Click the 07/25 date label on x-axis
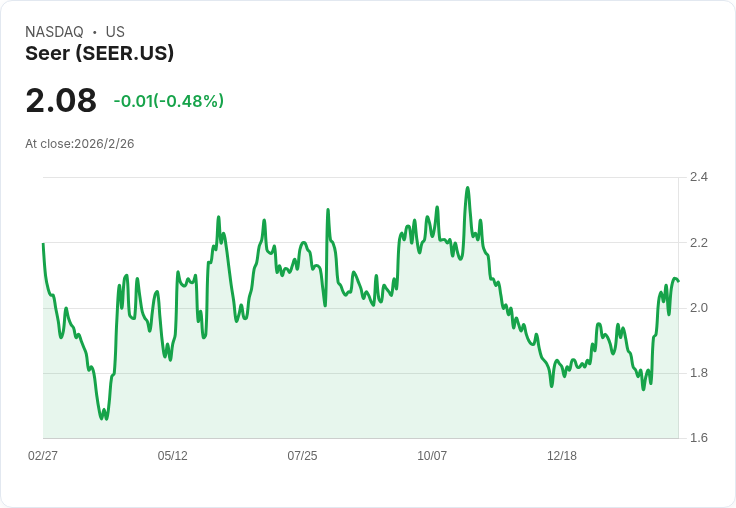The width and height of the screenshot is (736, 508). pos(302,455)
